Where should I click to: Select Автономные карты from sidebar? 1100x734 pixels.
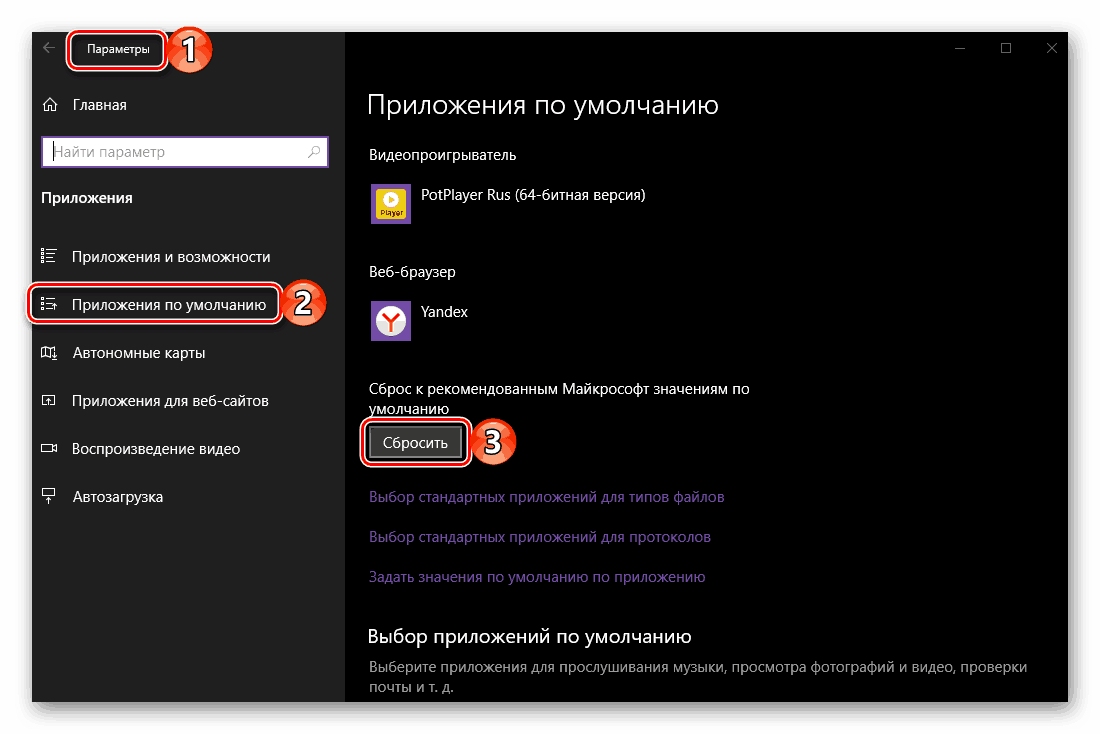coord(144,352)
